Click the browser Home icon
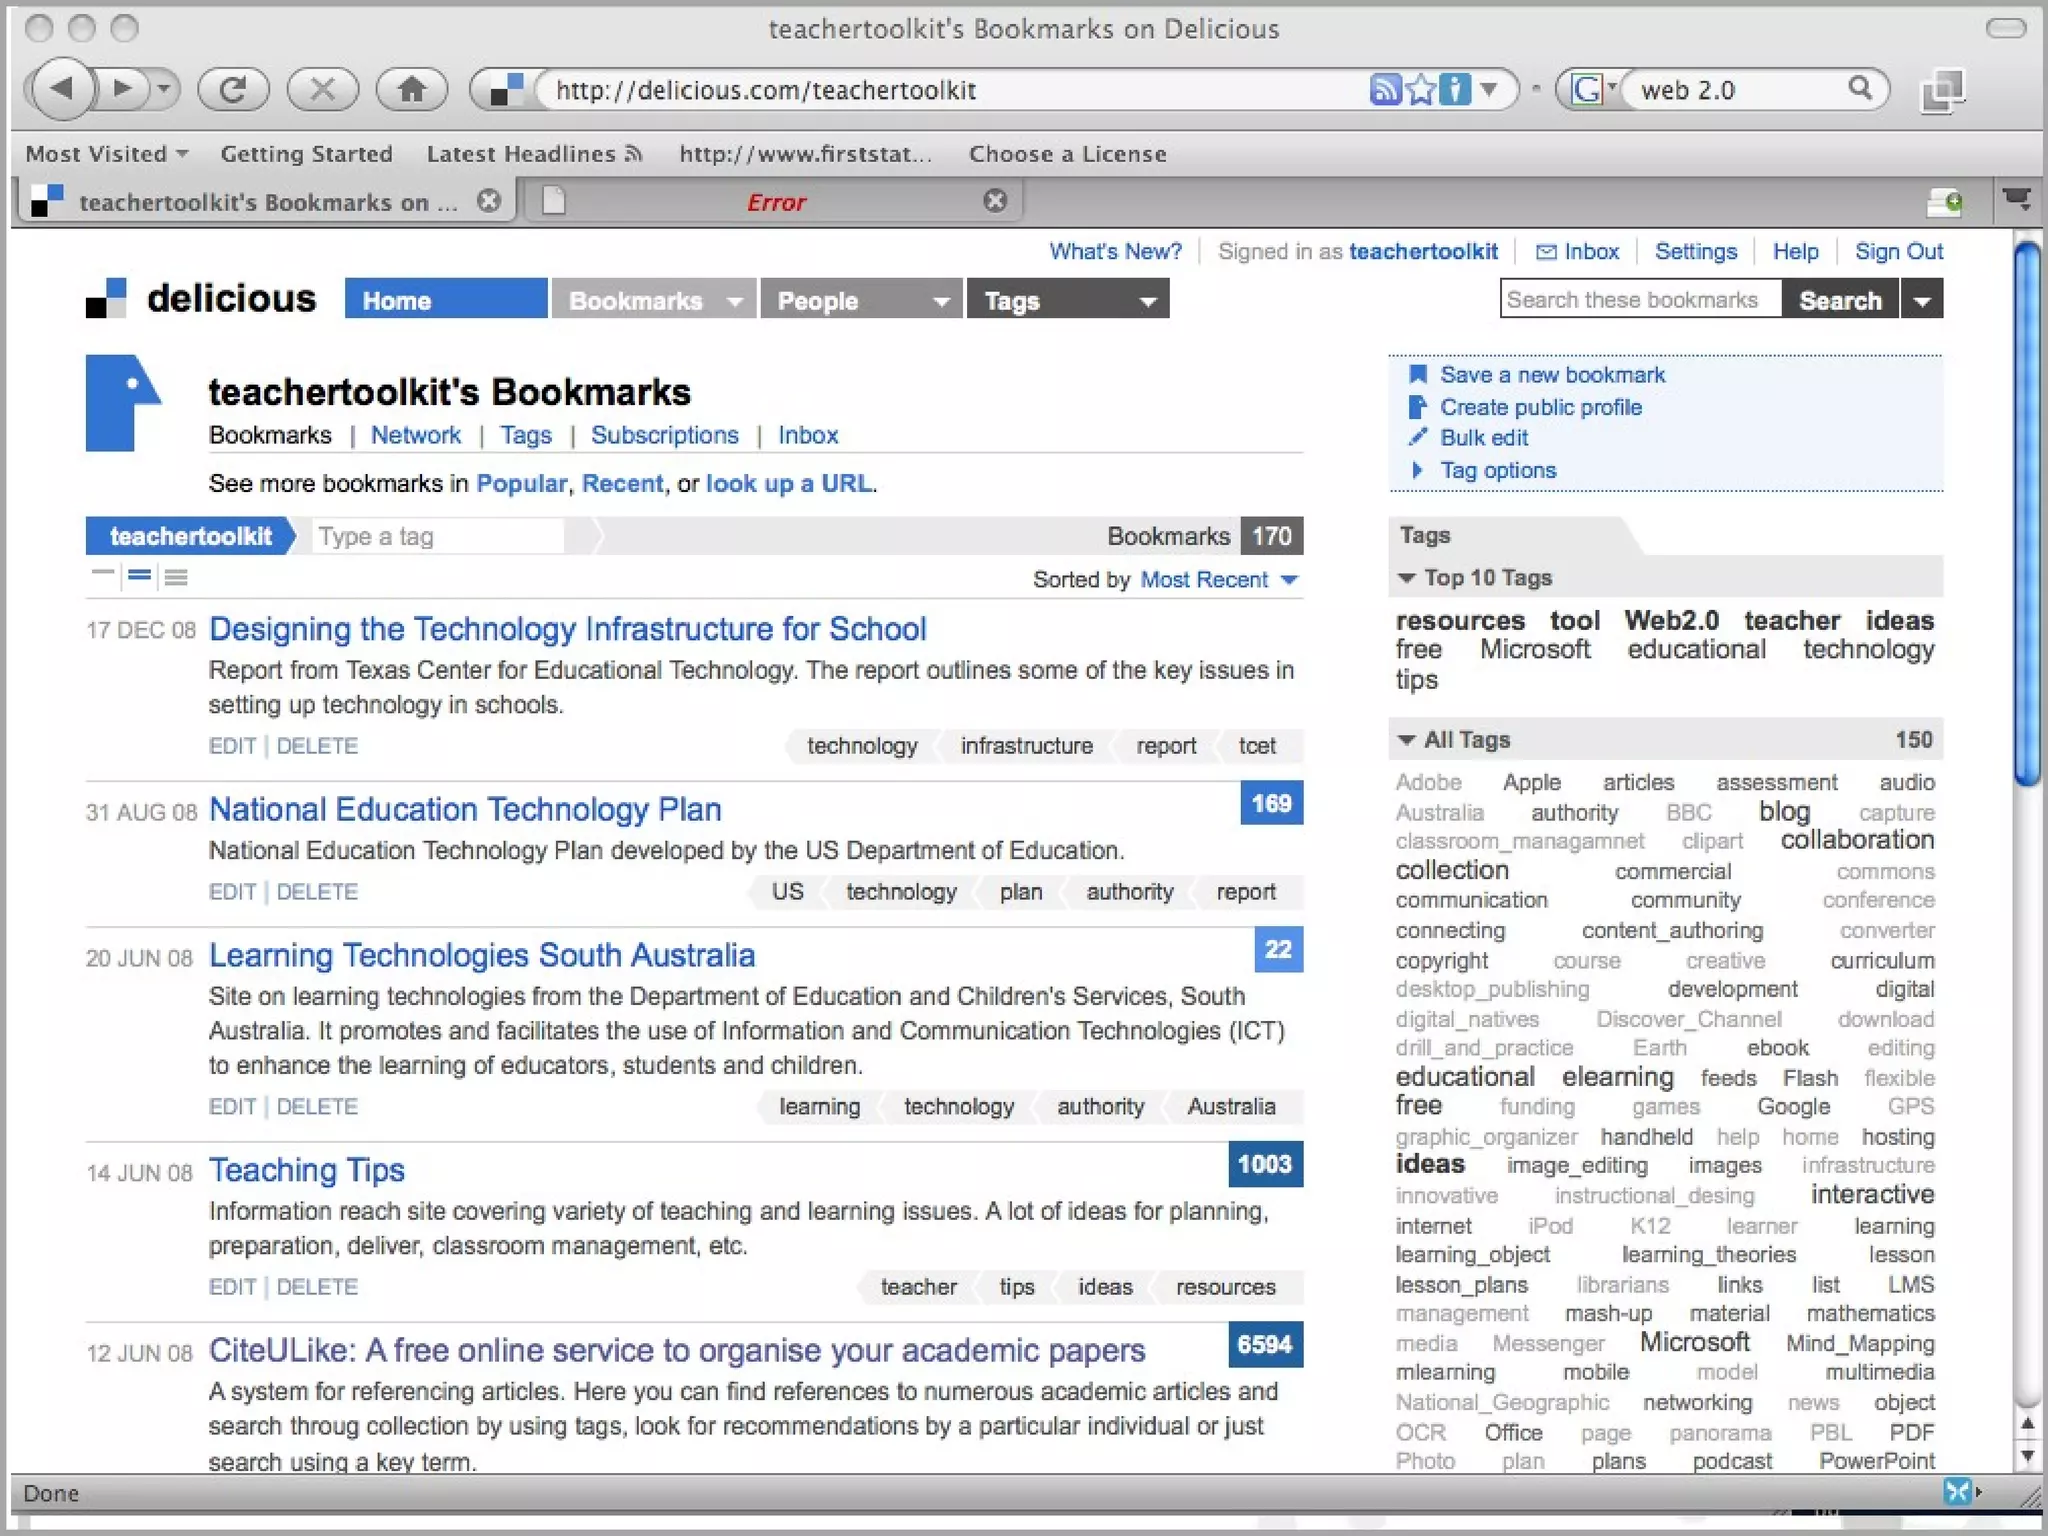 (411, 90)
